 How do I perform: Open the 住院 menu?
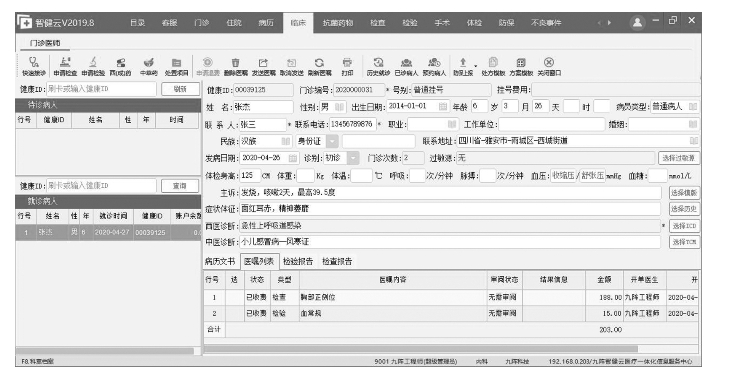coord(234,23)
